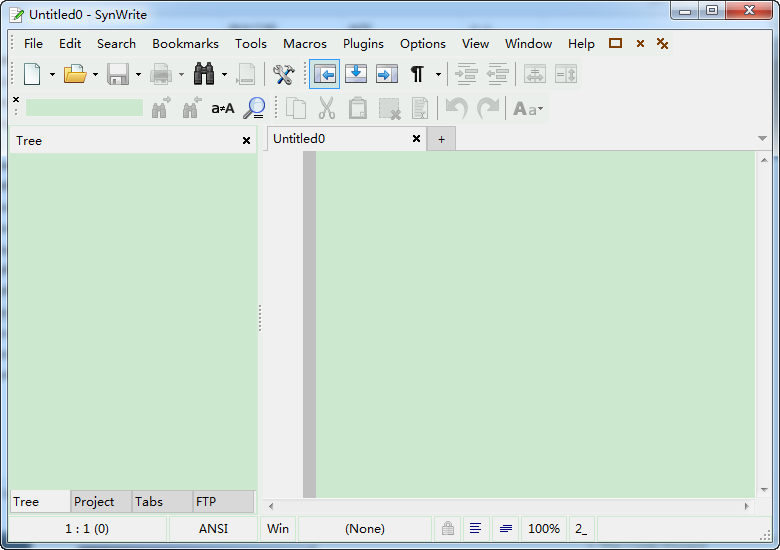Screen dimensions: 780x550
Task: Click the Indent lines icon
Action: tap(467, 74)
